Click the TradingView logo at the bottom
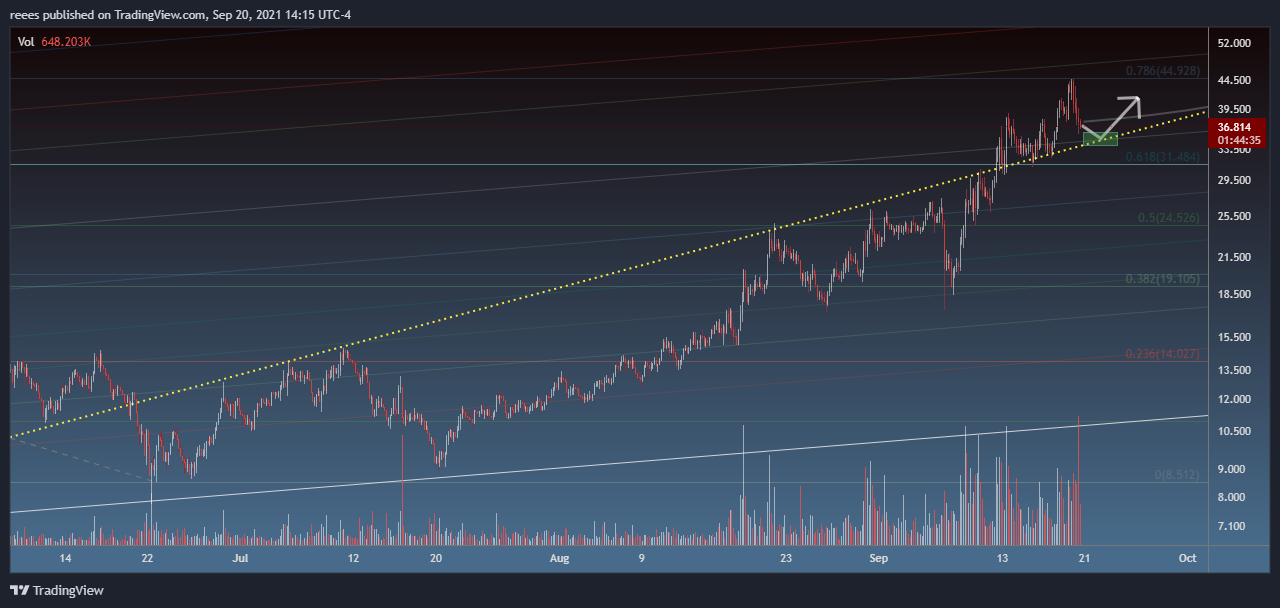 tap(57, 590)
